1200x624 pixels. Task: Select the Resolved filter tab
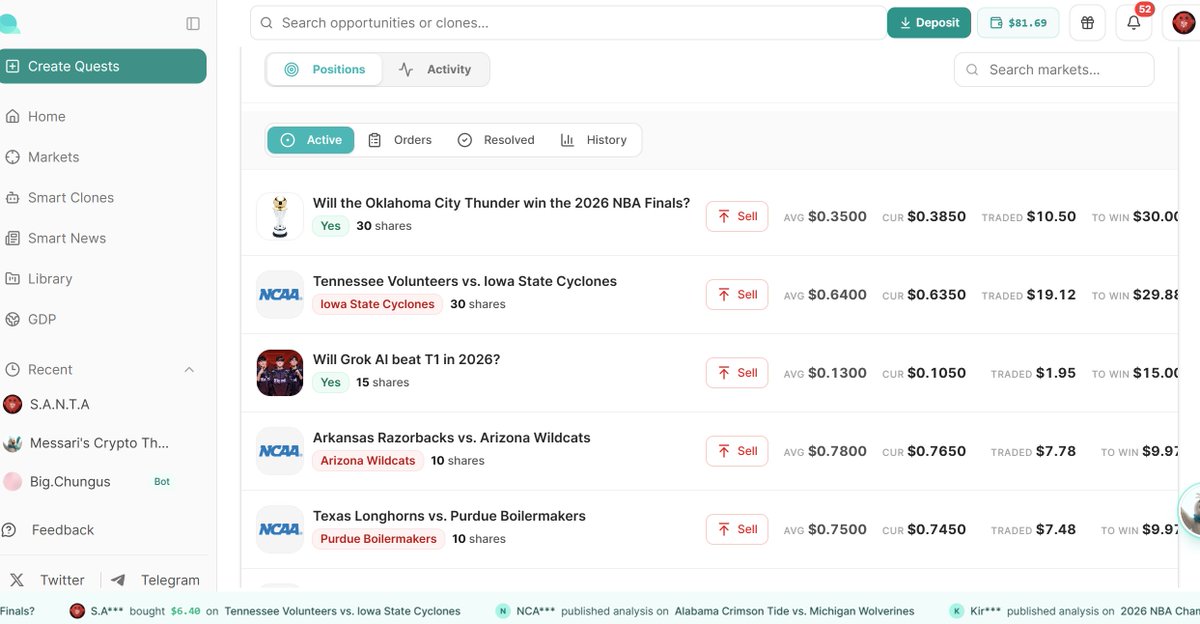(496, 140)
